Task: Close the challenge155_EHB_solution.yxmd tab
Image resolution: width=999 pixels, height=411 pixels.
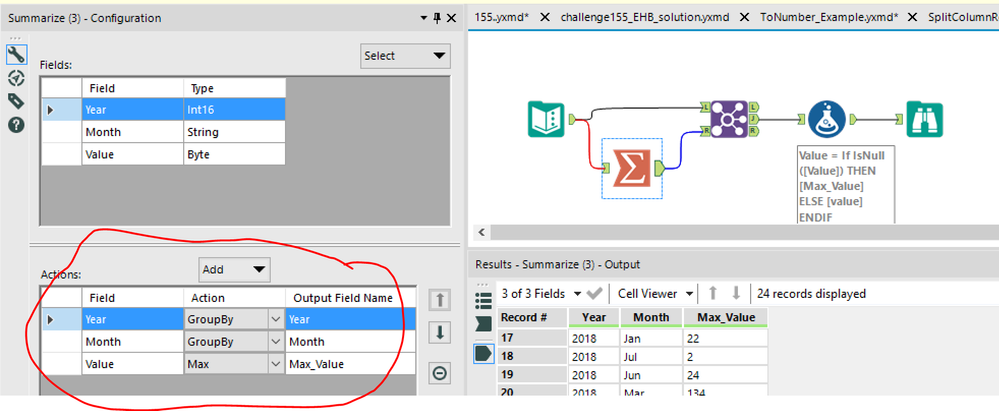Action: [x=745, y=17]
